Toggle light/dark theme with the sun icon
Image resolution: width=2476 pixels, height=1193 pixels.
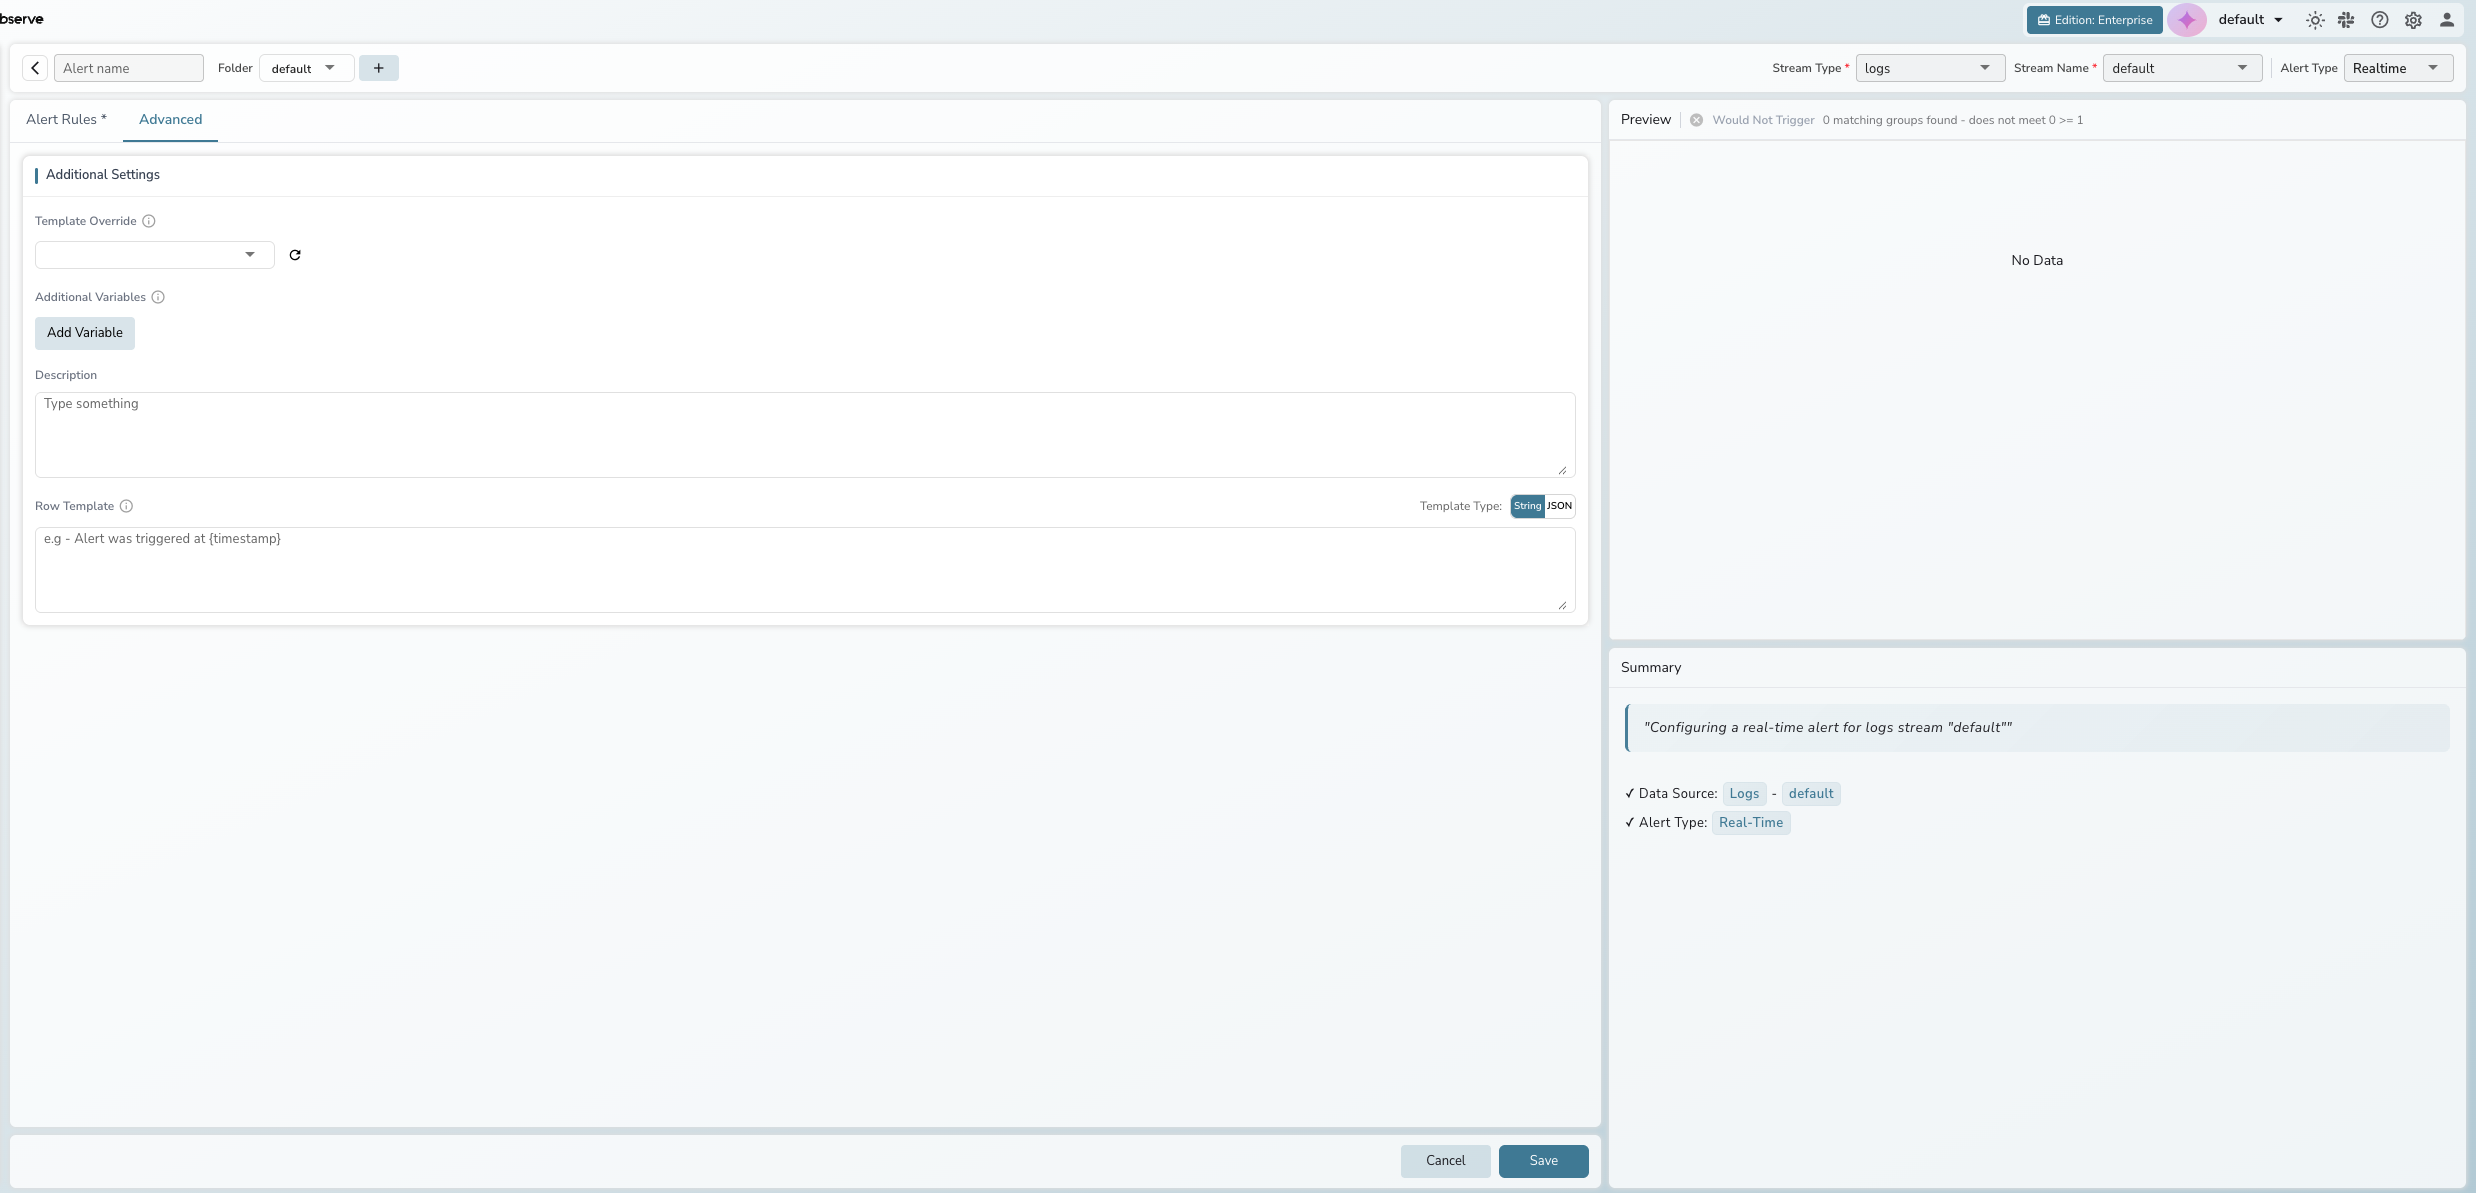click(x=2316, y=19)
